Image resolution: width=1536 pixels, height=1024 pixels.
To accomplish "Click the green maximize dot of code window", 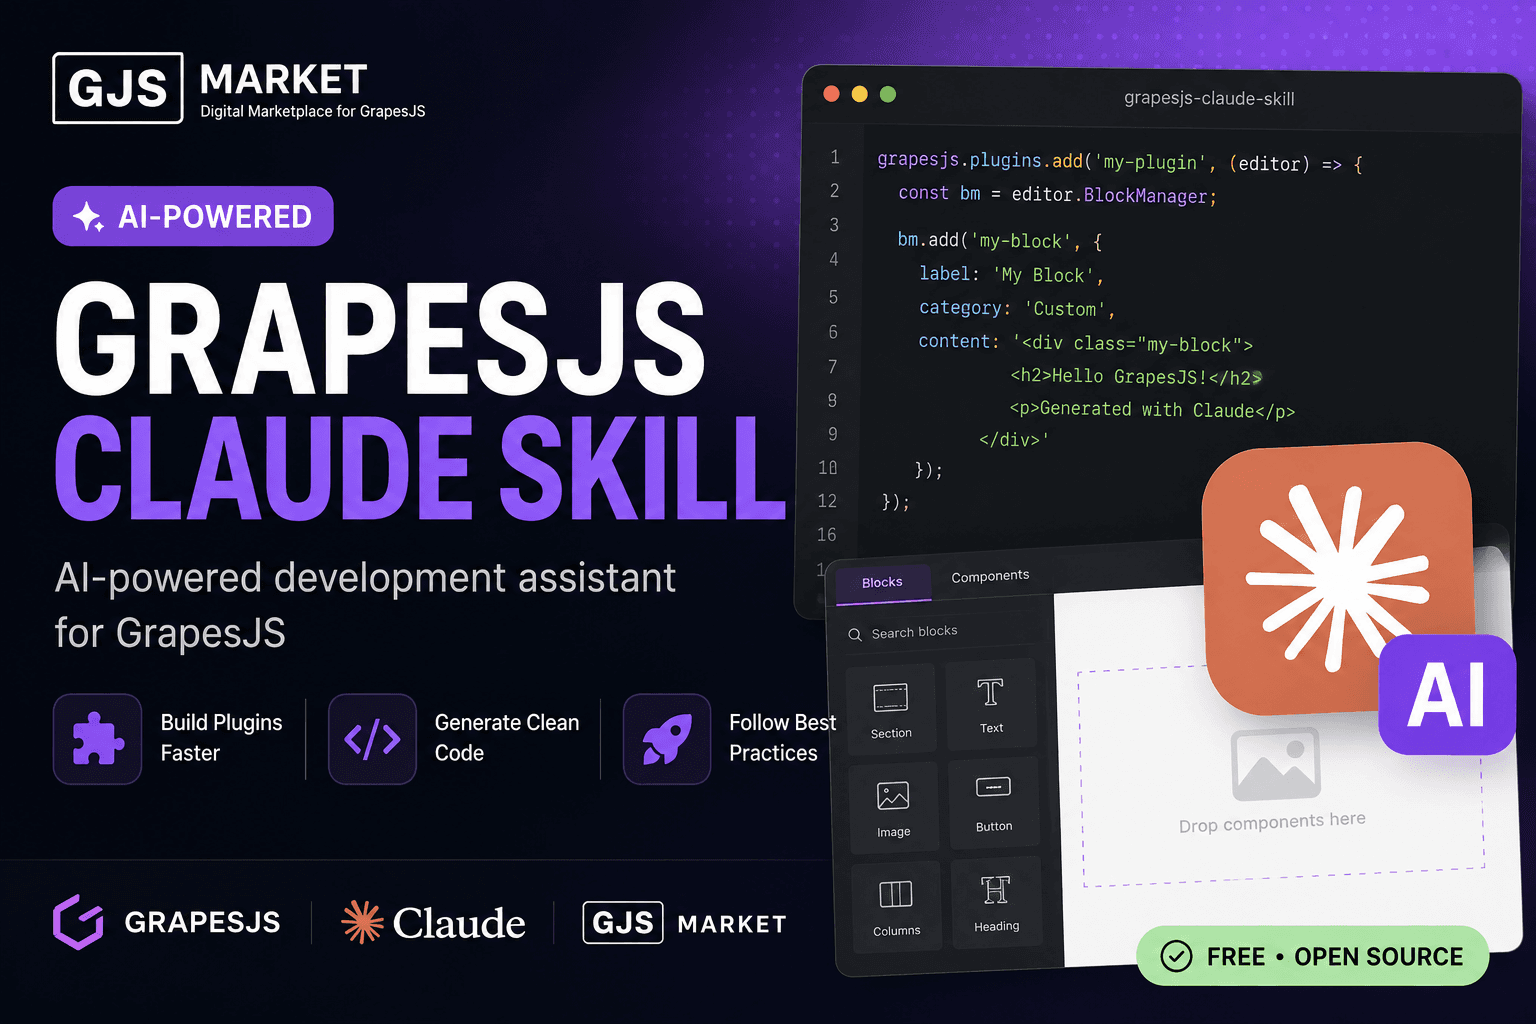I will (887, 94).
